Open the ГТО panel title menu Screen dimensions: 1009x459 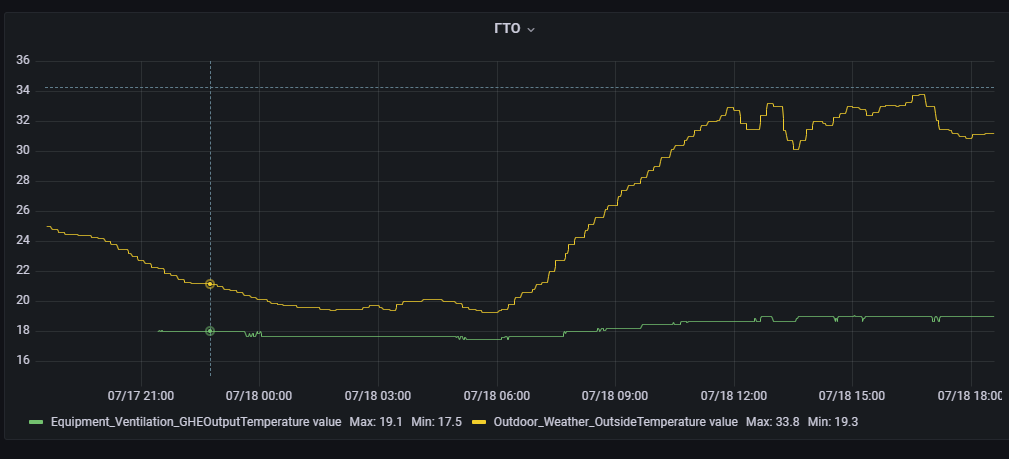point(507,29)
